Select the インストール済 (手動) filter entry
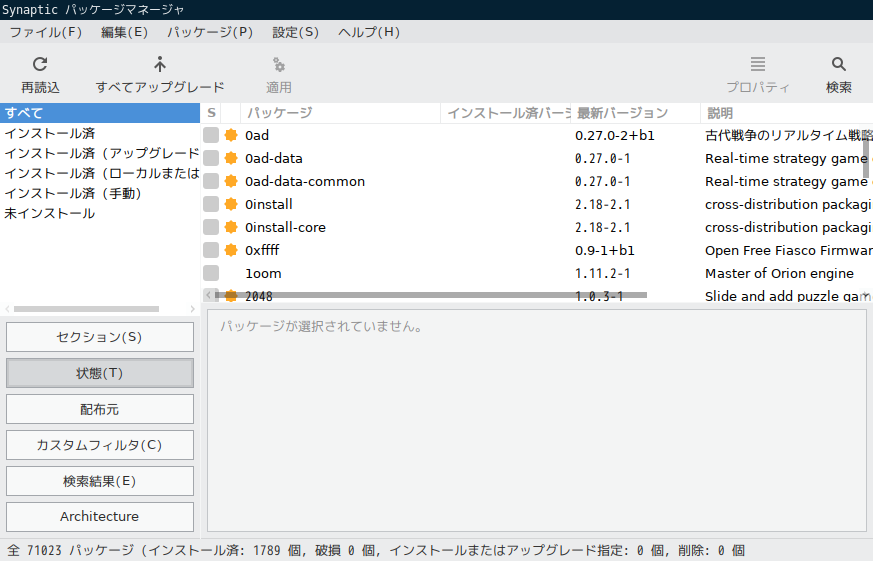The height and width of the screenshot is (561, 873). coord(100,193)
